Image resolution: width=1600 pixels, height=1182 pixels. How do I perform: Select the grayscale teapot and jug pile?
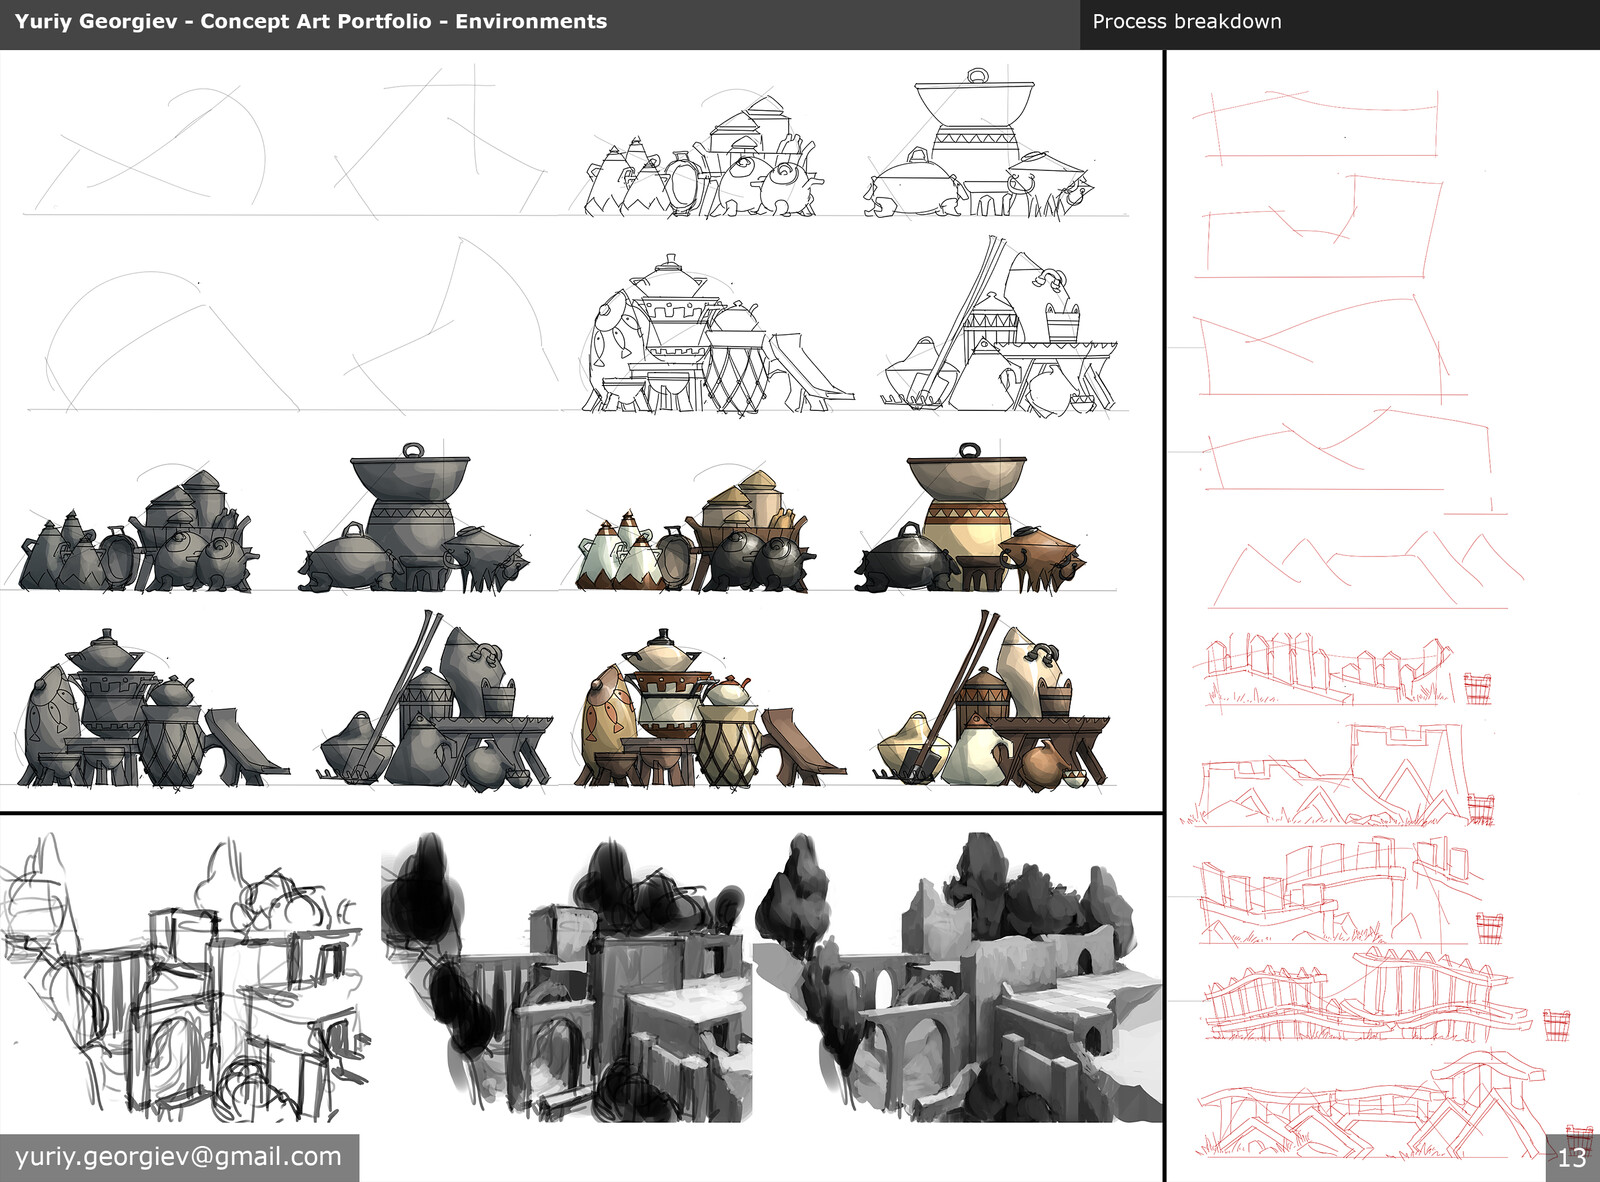(x=138, y=531)
